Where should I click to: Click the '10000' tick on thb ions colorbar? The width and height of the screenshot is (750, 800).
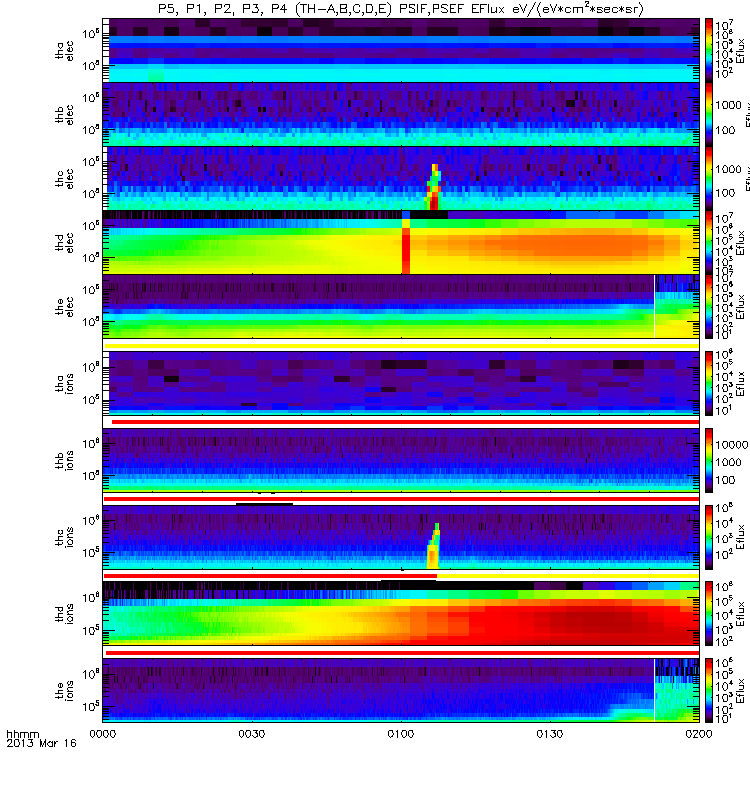pyautogui.click(x=731, y=445)
